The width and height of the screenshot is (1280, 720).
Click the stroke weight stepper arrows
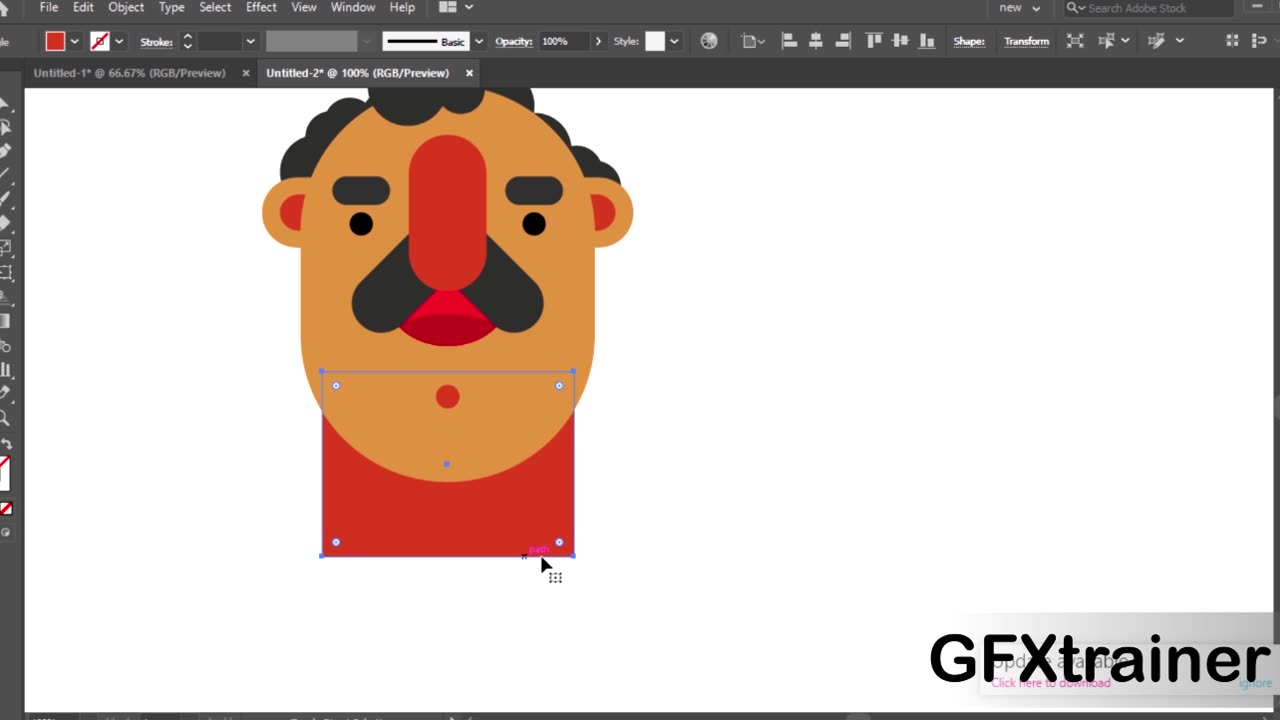[x=187, y=41]
